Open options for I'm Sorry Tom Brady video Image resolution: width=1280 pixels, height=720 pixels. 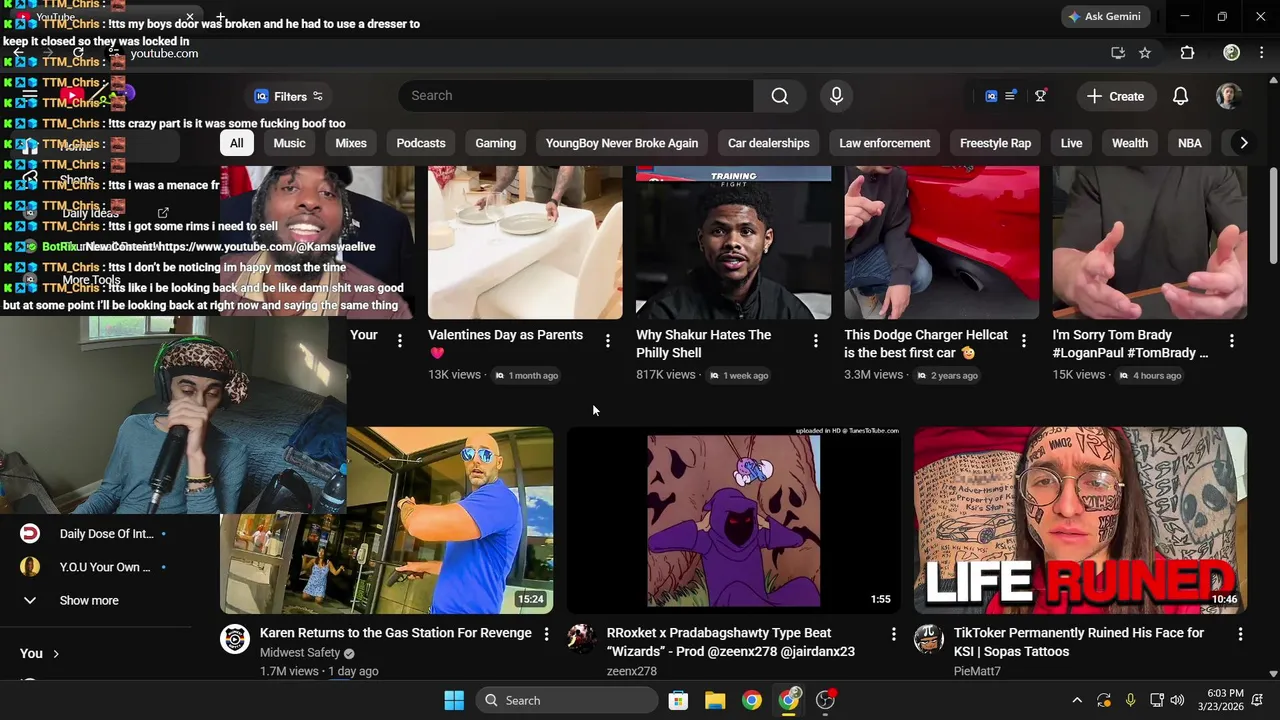1231,341
